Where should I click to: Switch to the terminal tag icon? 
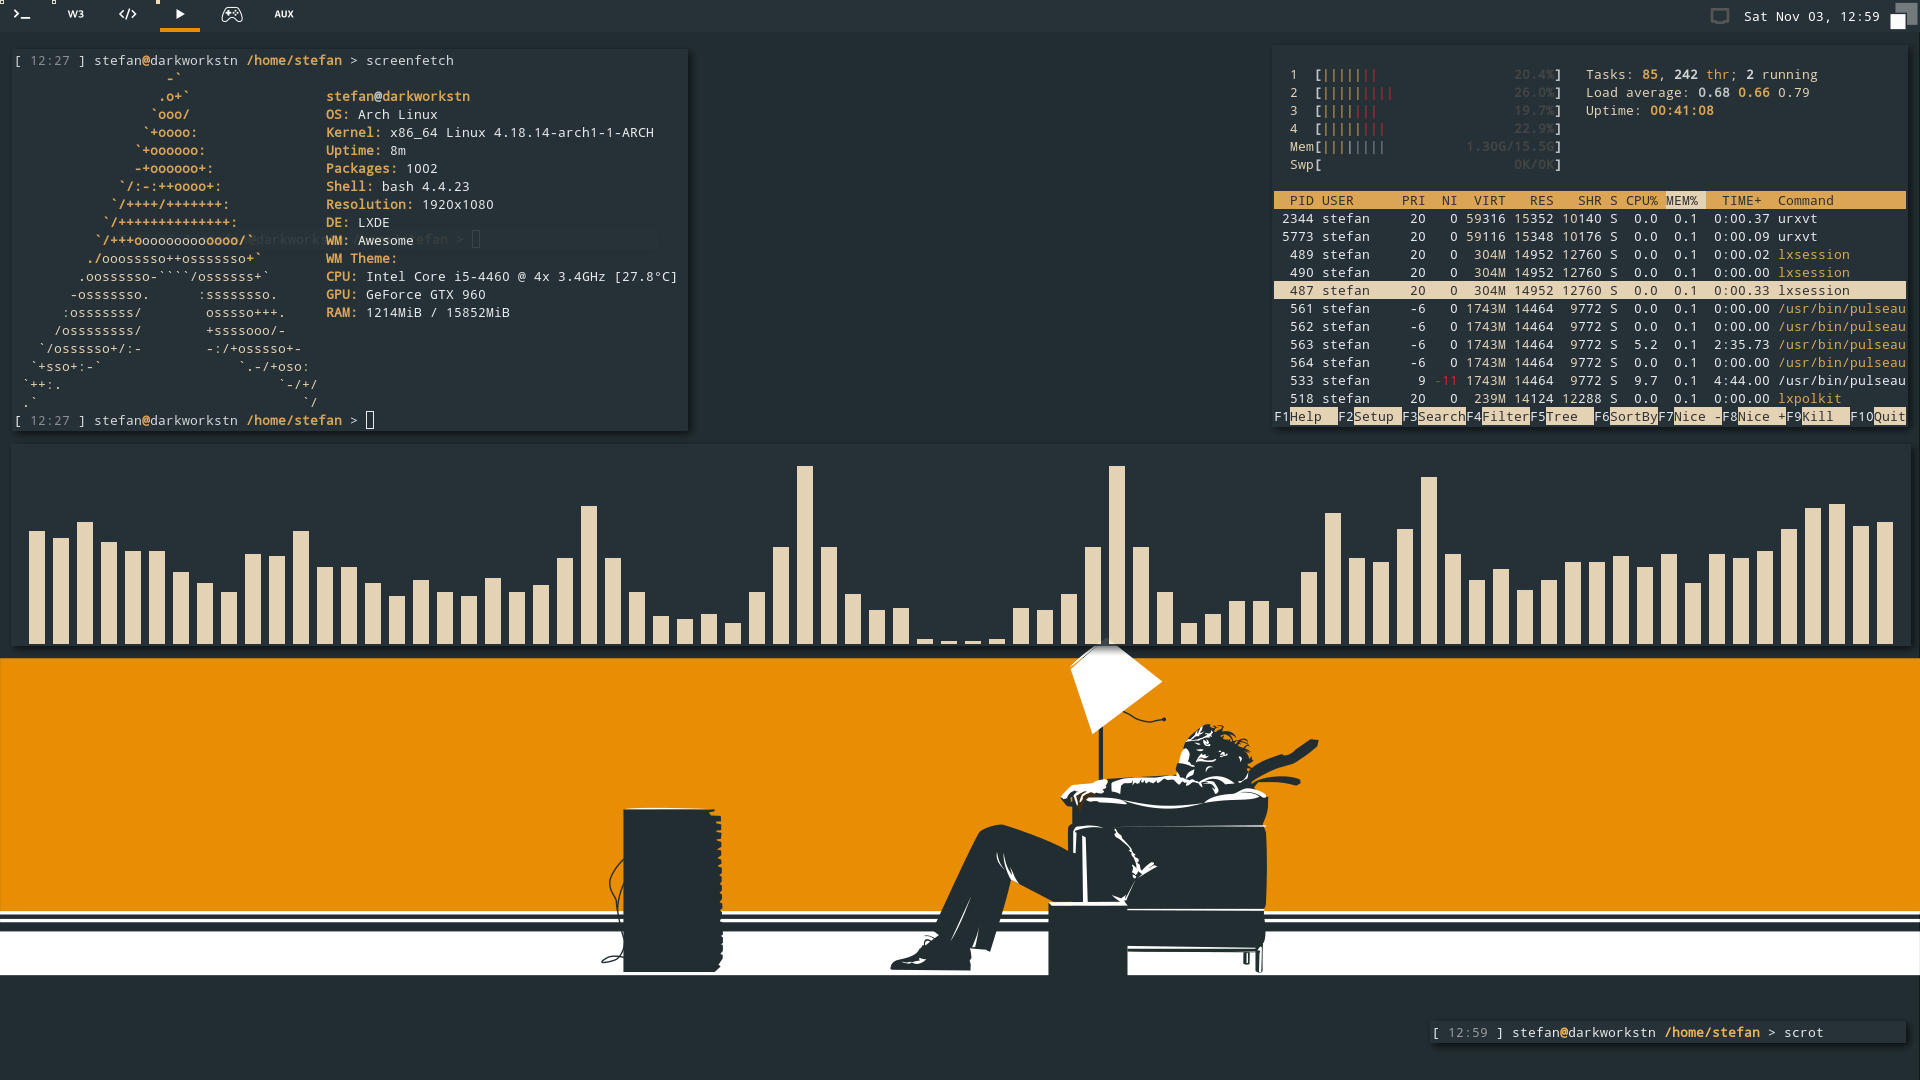pyautogui.click(x=22, y=14)
